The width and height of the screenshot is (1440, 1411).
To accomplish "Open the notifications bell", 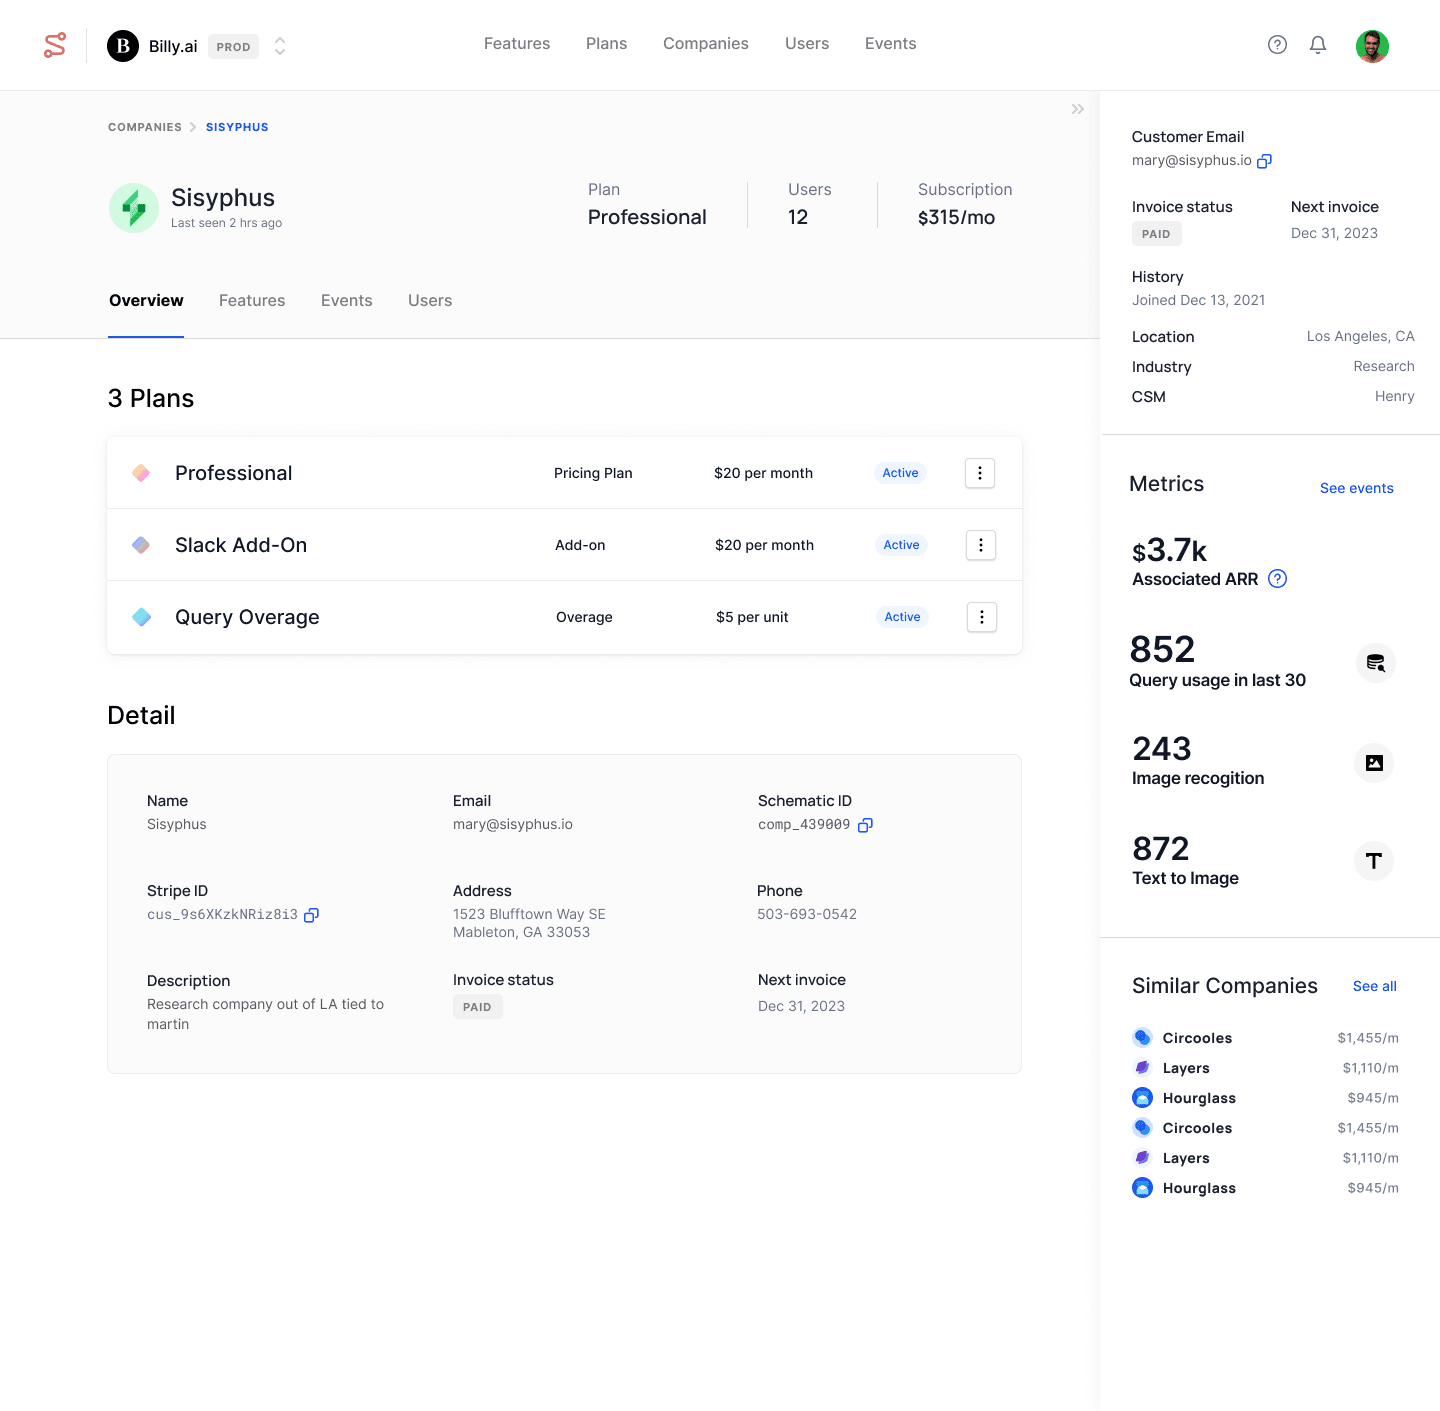I will coord(1318,45).
